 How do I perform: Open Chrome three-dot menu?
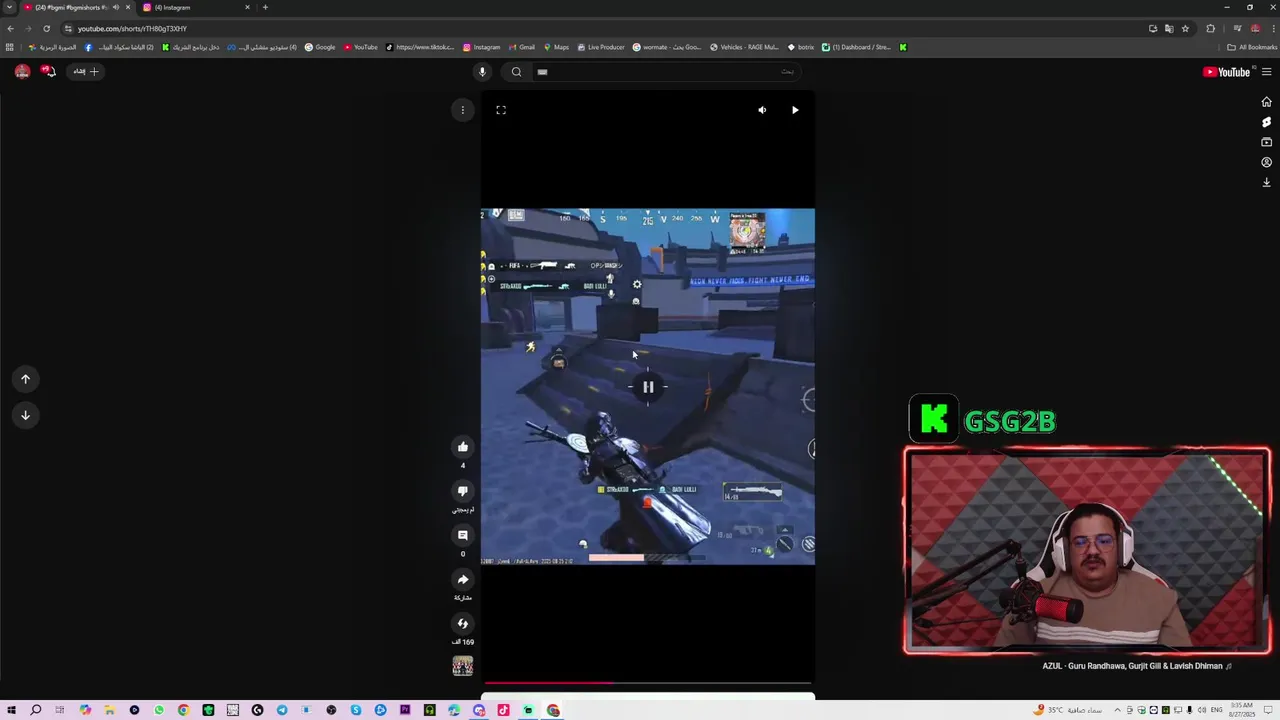tap(1270, 28)
